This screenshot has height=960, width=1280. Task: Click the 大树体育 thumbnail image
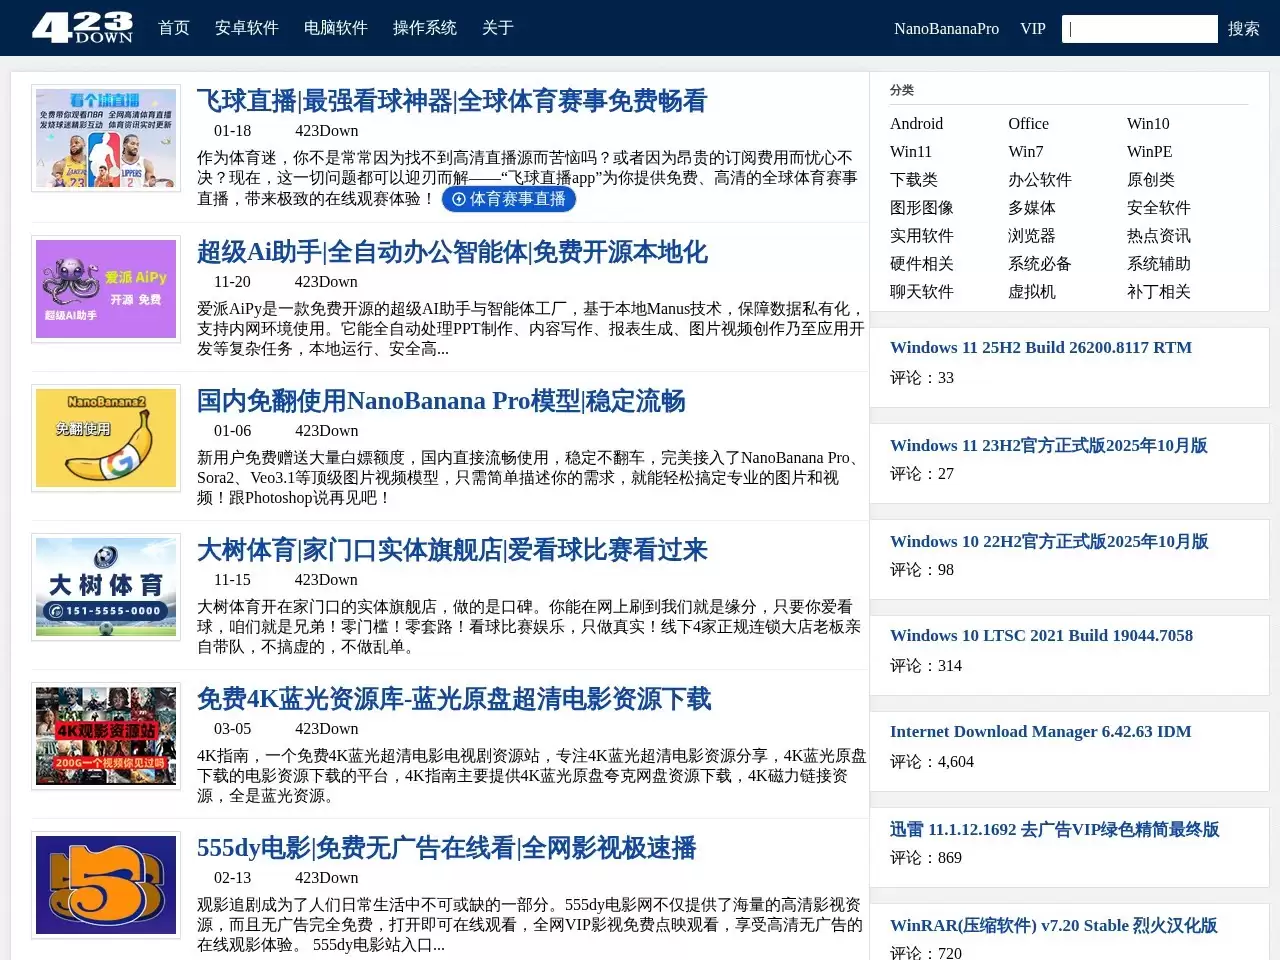106,587
